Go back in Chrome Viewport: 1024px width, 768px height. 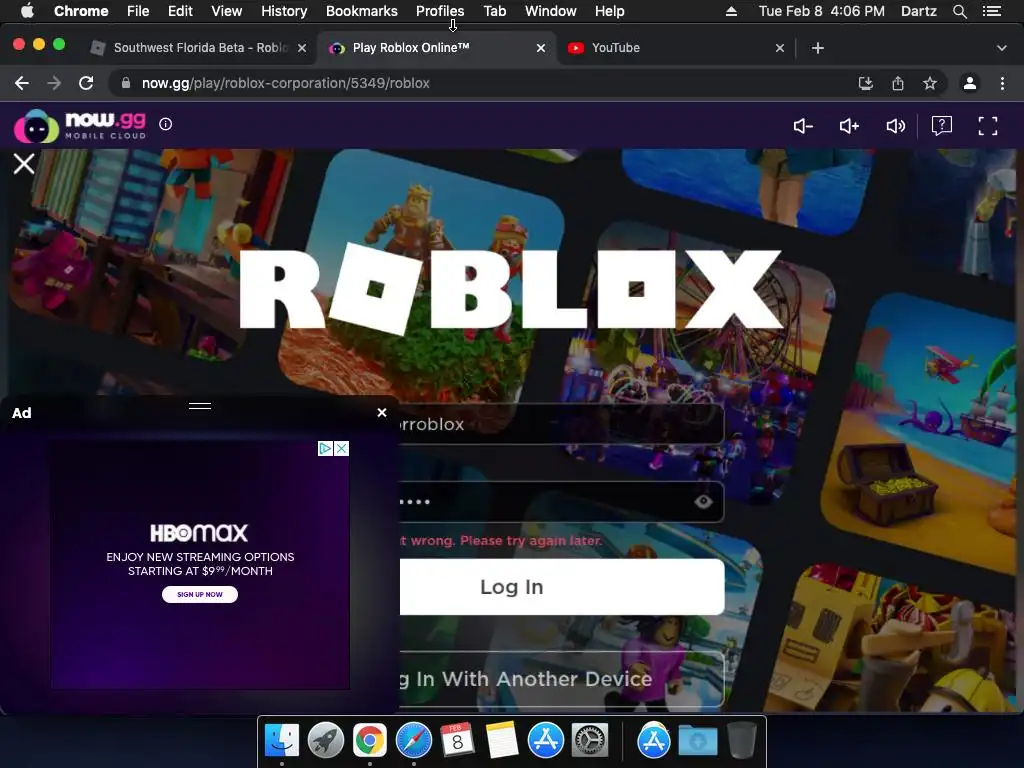[22, 83]
